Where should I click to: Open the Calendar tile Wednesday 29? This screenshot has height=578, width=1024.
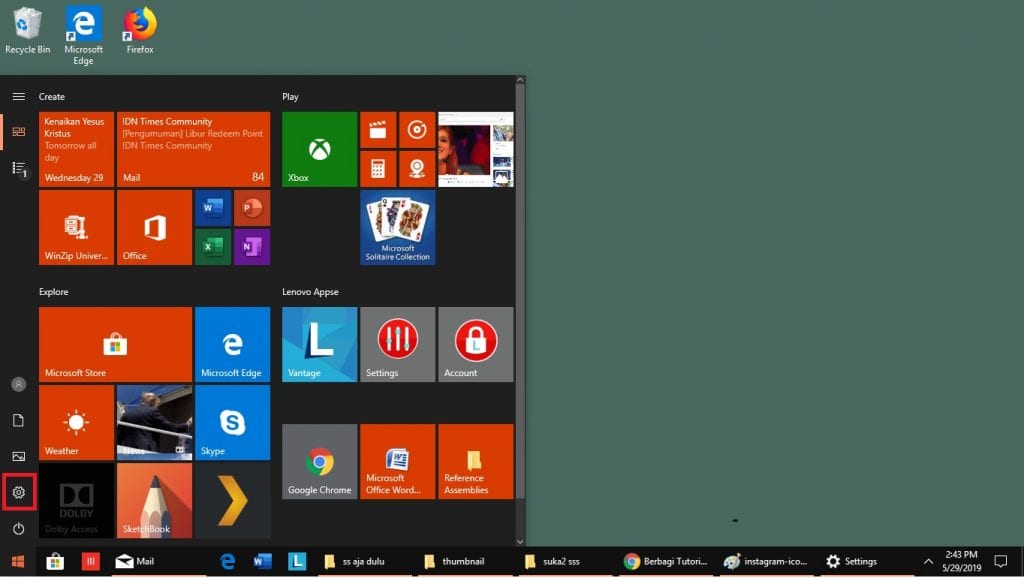tap(76, 150)
